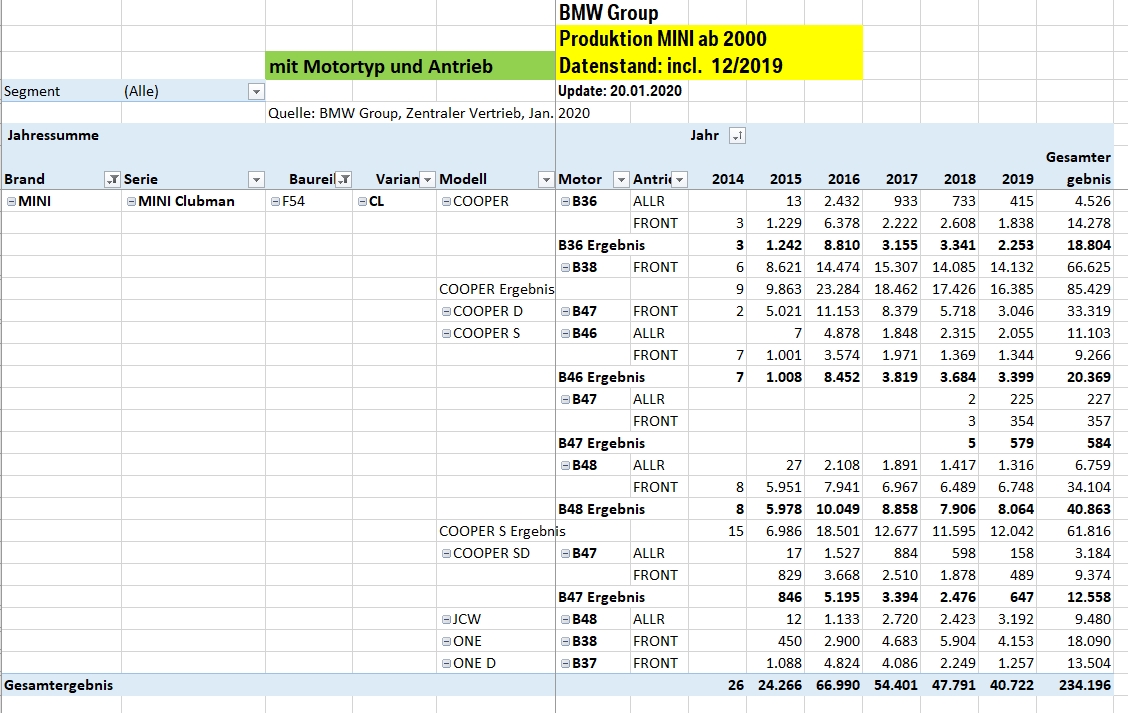Collapse the MINI brand group
Image resolution: width=1128 pixels, height=713 pixels.
click(x=11, y=201)
